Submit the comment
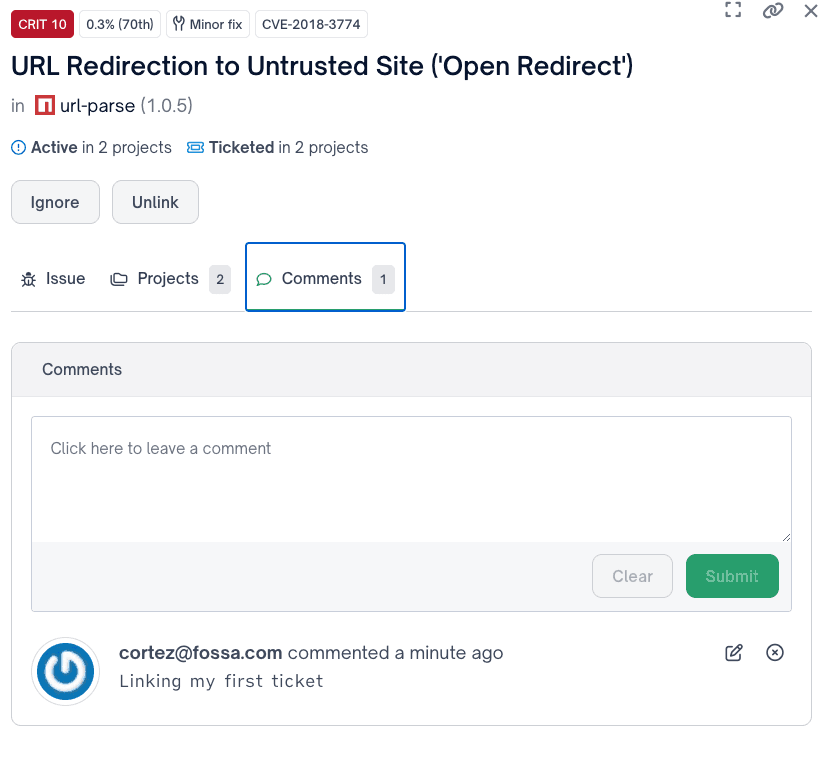 pos(732,576)
